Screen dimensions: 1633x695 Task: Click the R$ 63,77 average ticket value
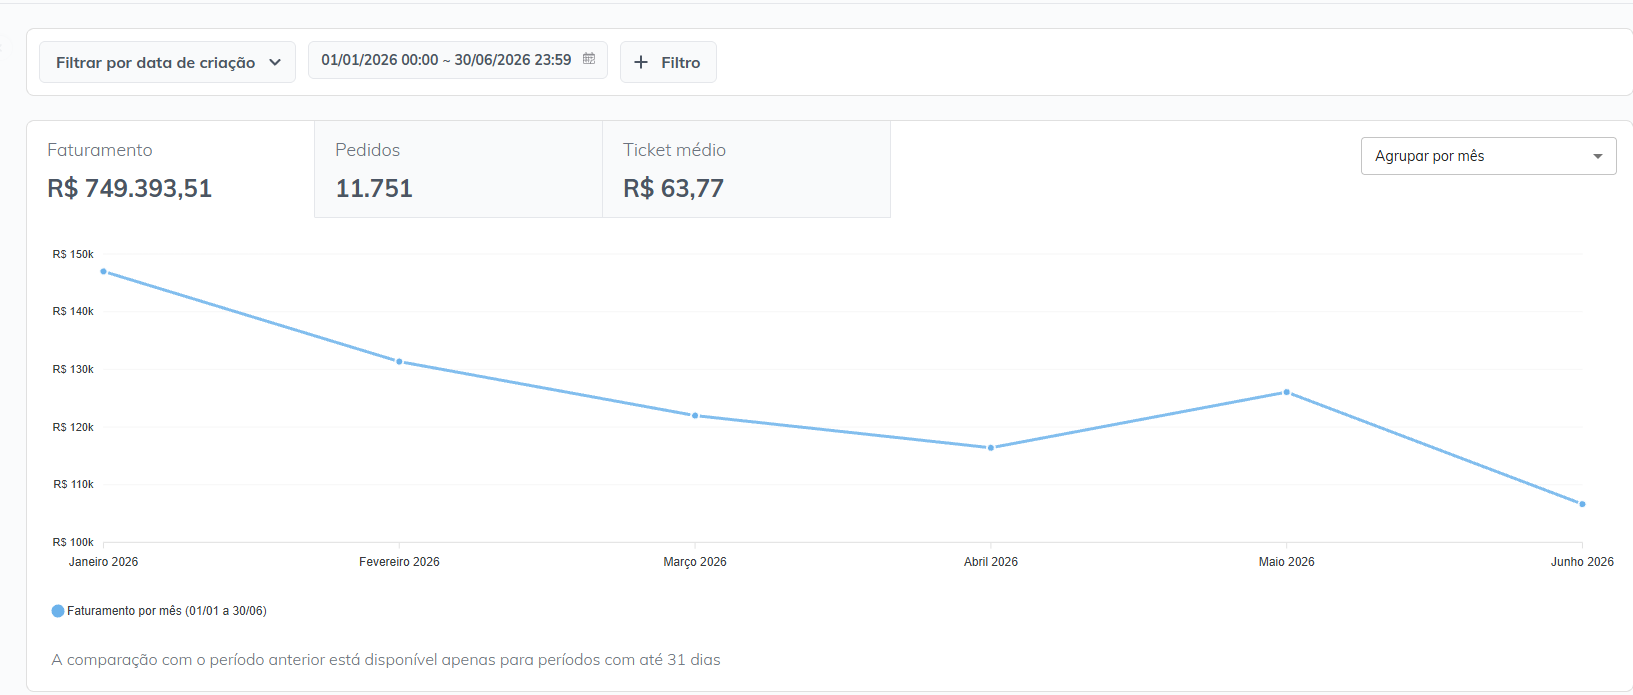(x=673, y=188)
